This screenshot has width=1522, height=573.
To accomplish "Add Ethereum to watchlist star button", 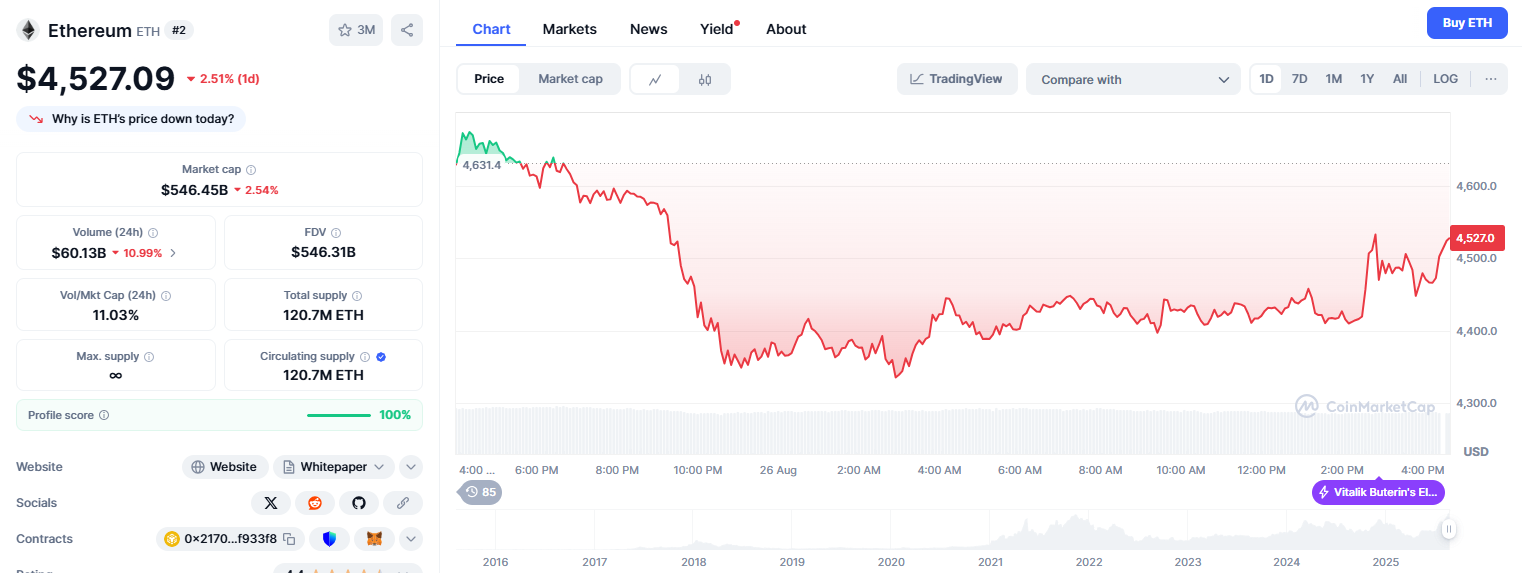I will (356, 30).
